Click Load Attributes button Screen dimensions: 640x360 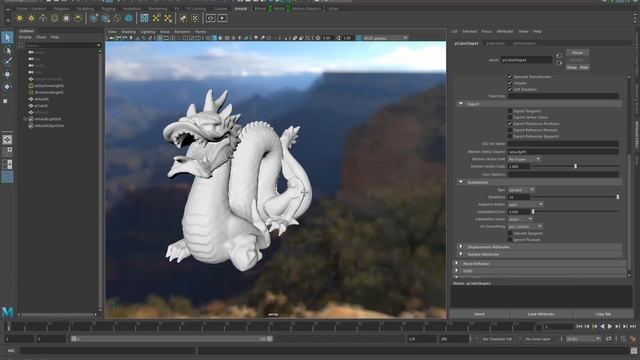tap(541, 314)
